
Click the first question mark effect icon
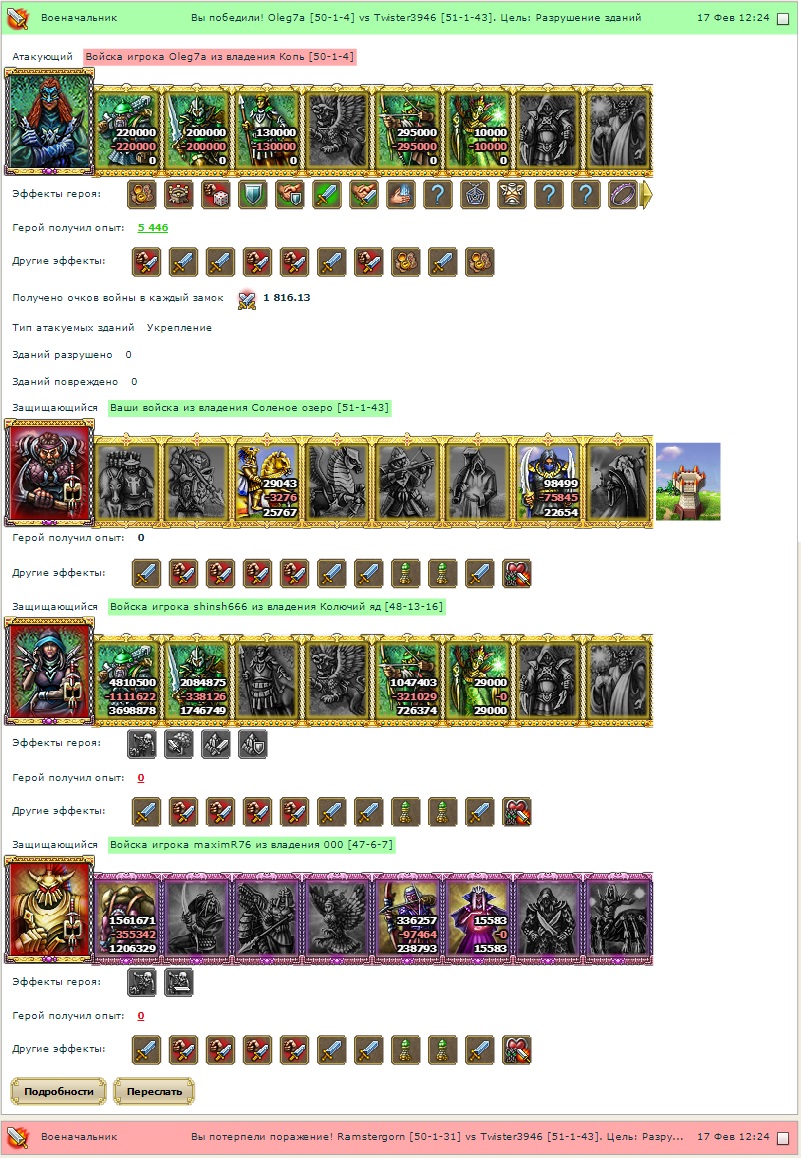pyautogui.click(x=437, y=195)
